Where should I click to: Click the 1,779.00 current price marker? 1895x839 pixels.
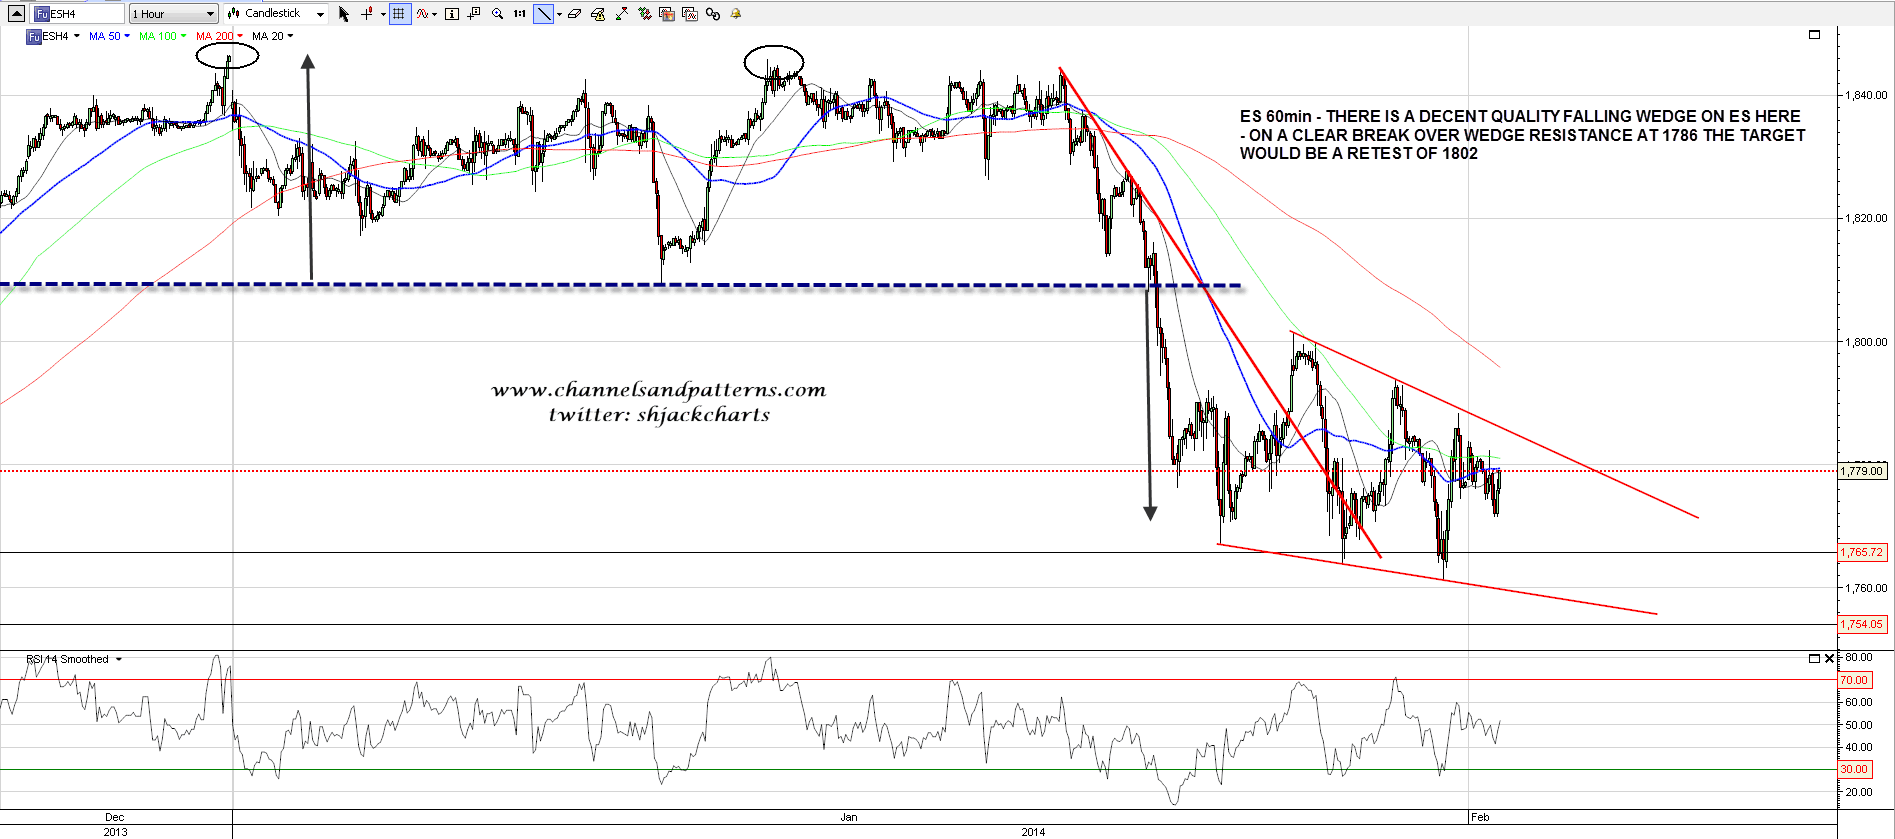[1862, 471]
